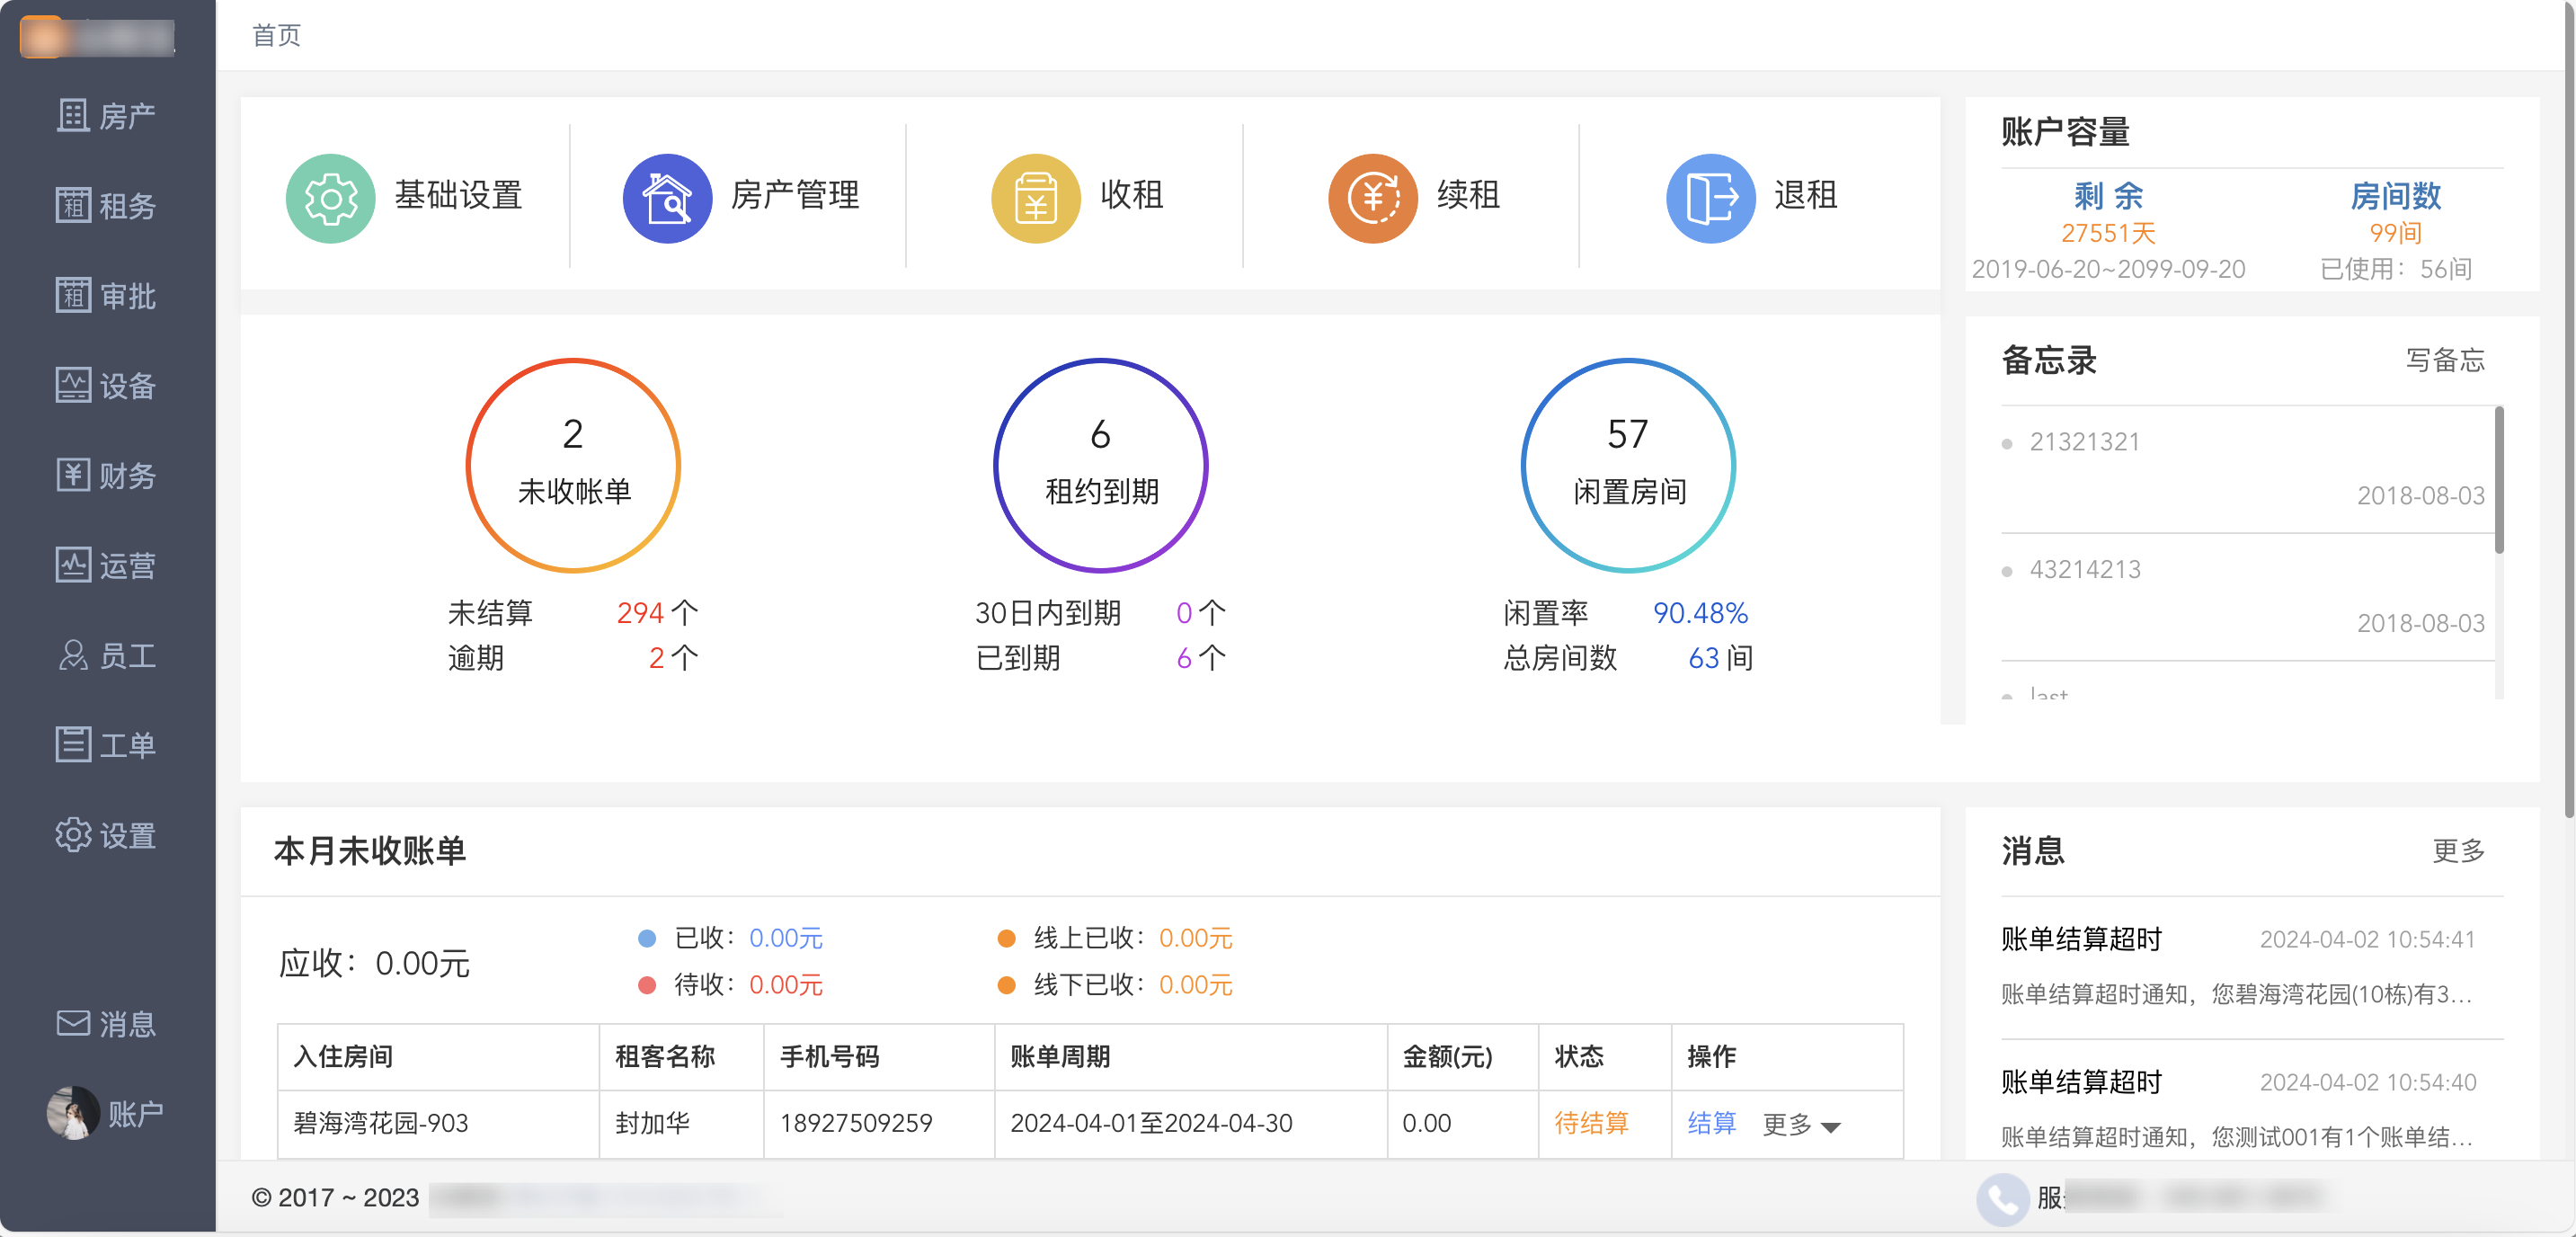Click the 总房间数 63 value
This screenshot has height=1237, width=2576.
[1704, 658]
